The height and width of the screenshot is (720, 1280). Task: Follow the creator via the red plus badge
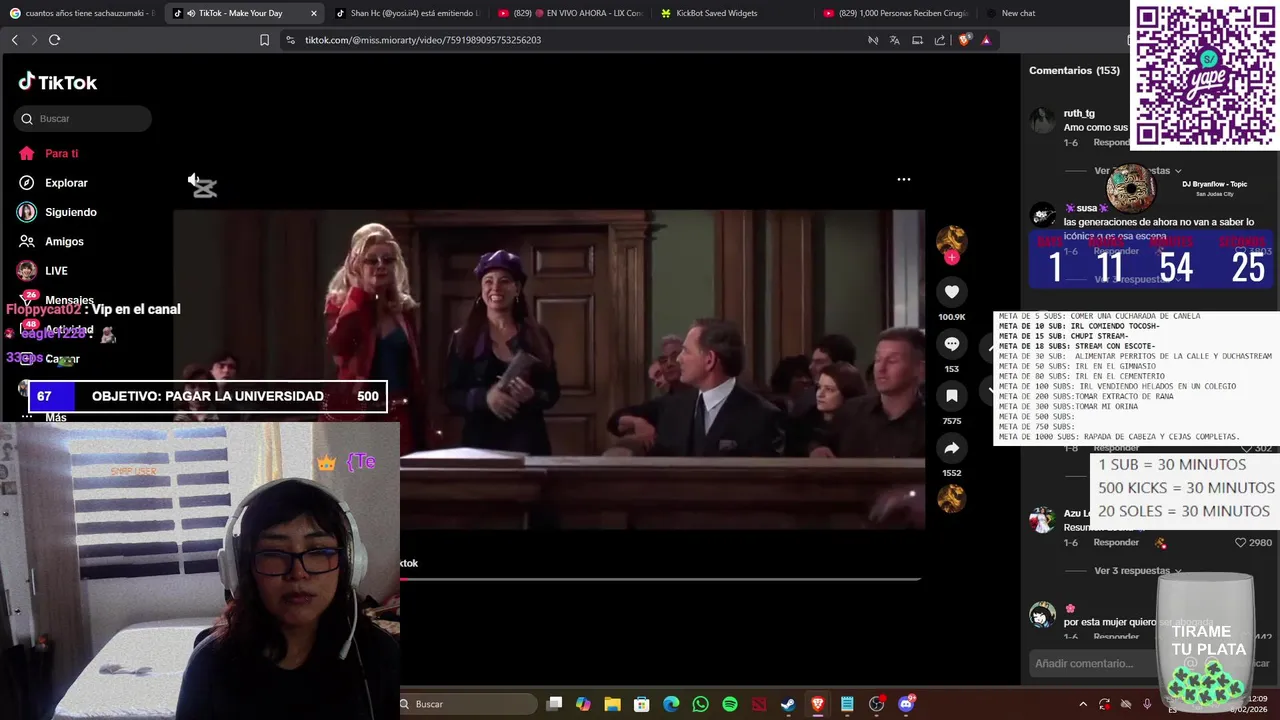(952, 257)
